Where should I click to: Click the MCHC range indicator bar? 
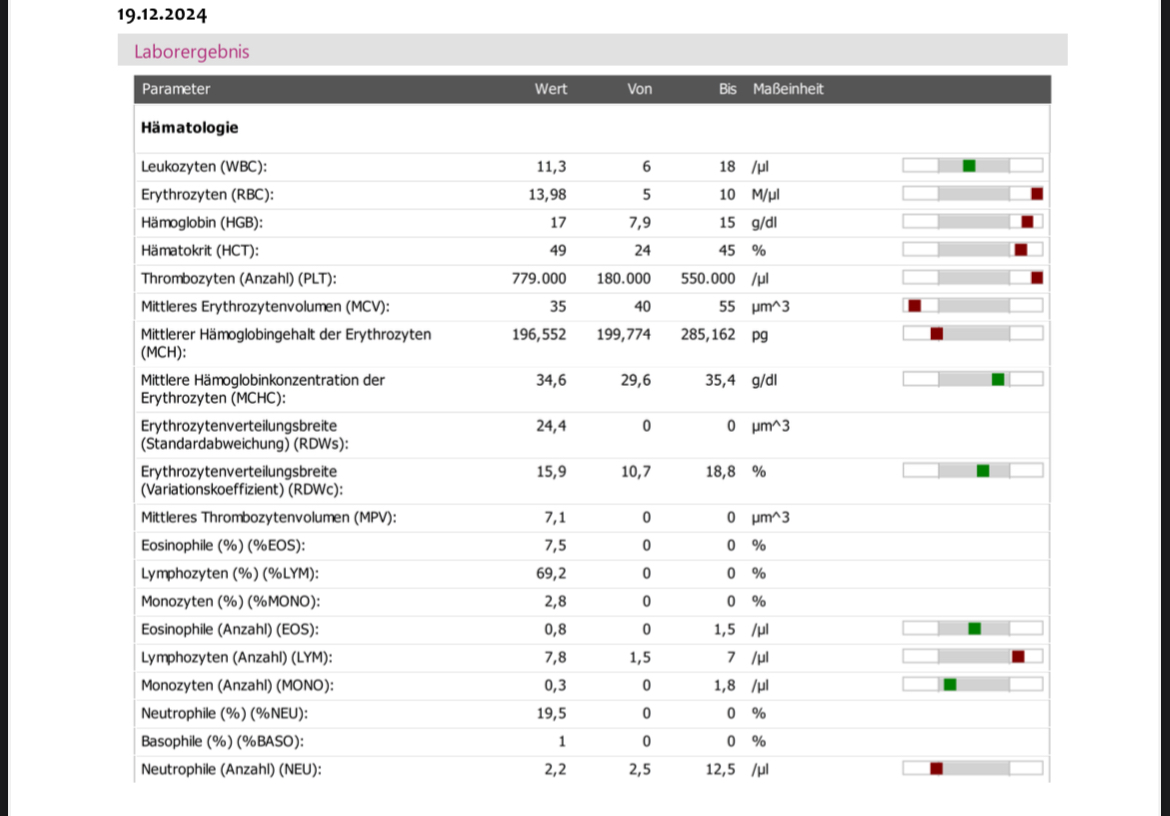pyautogui.click(x=973, y=380)
